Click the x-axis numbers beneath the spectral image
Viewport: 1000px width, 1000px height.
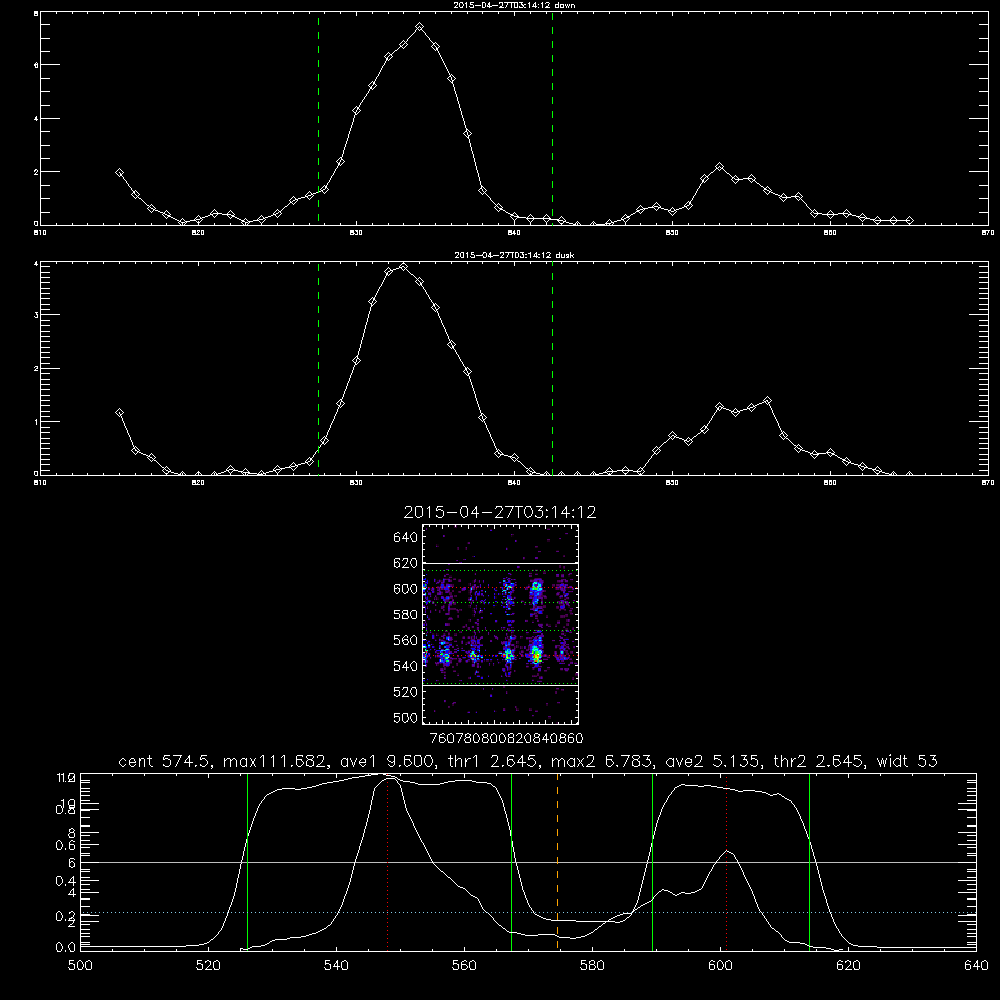point(506,739)
